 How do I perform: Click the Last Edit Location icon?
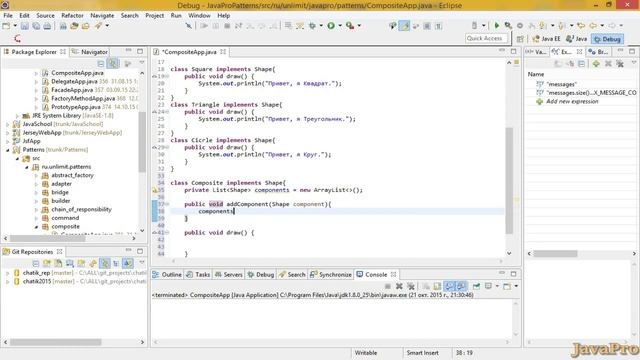[581, 26]
